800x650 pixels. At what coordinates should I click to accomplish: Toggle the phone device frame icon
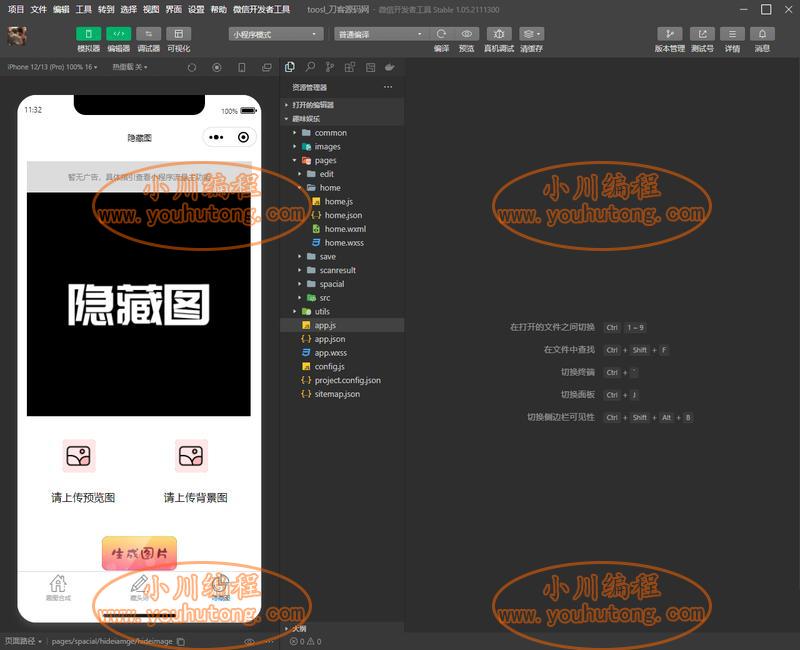(242, 67)
